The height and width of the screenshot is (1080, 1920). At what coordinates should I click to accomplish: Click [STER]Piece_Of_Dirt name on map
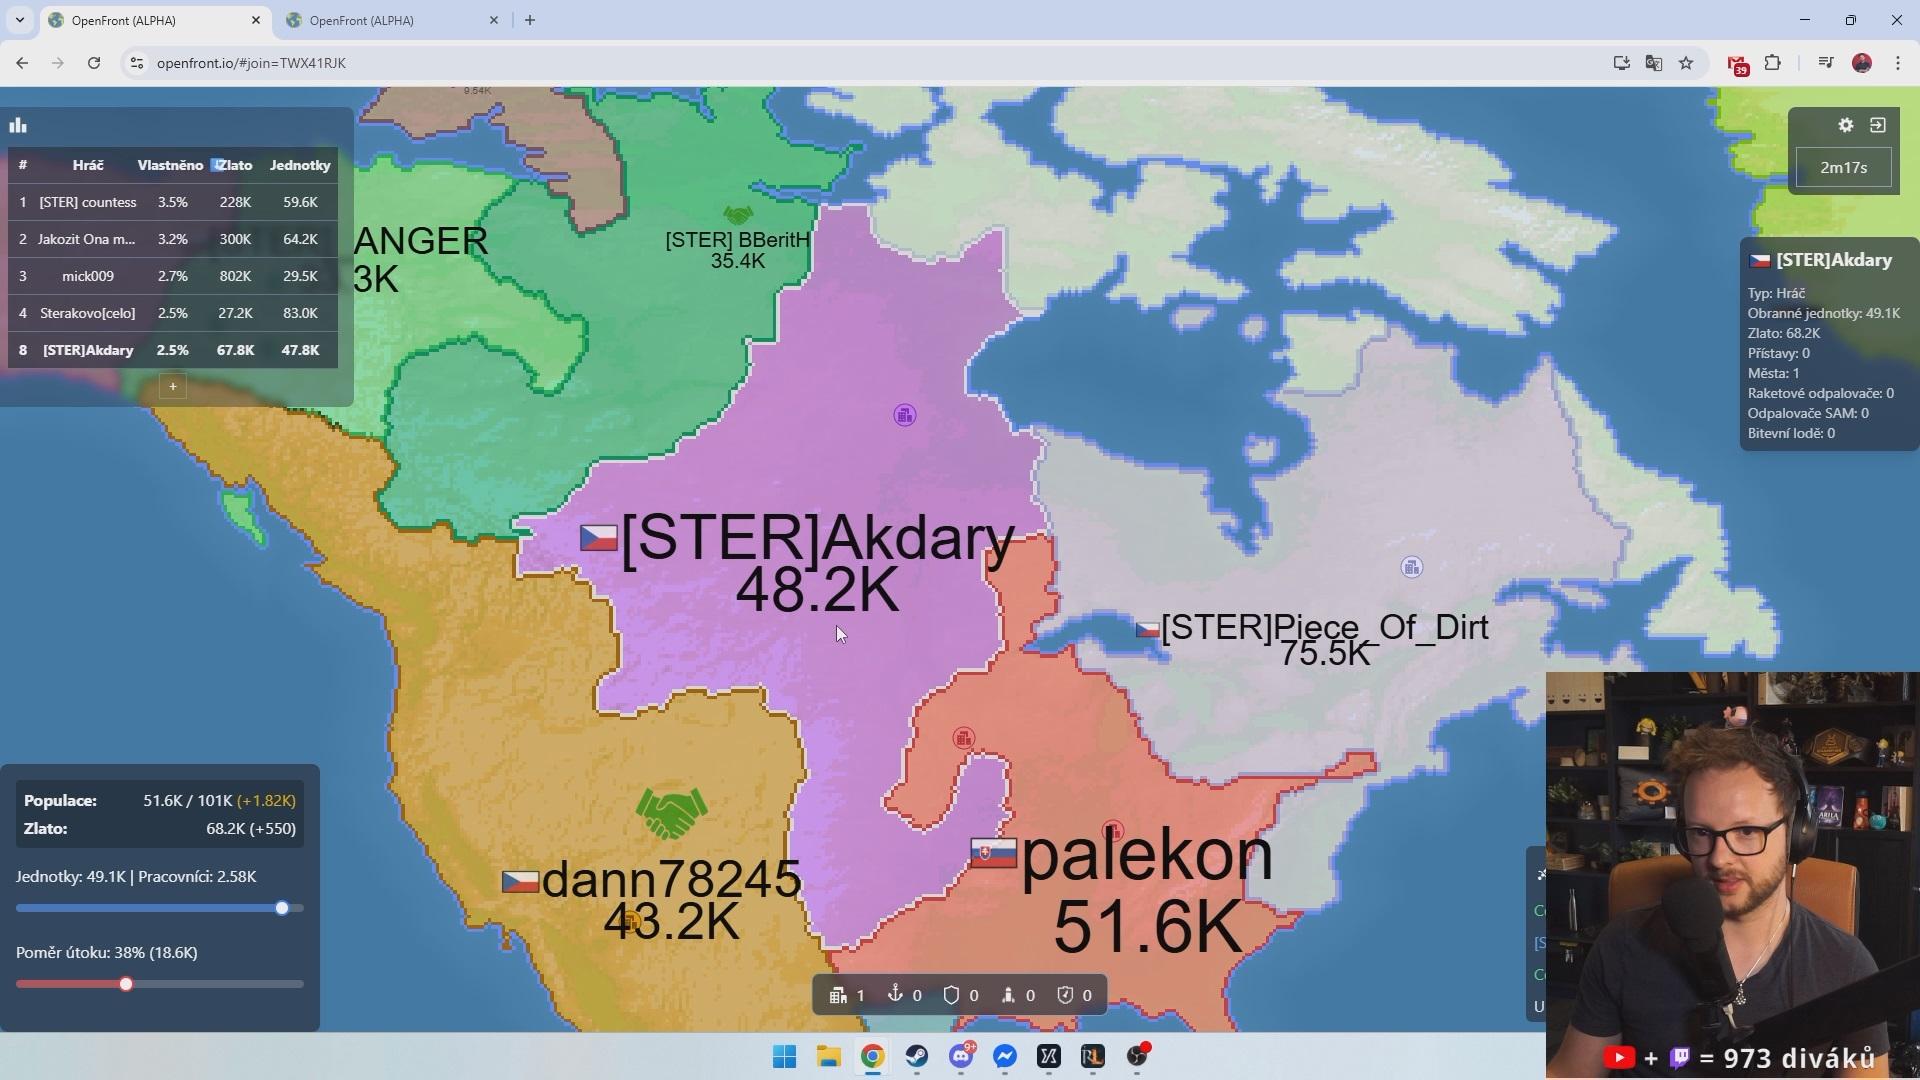pyautogui.click(x=1325, y=627)
